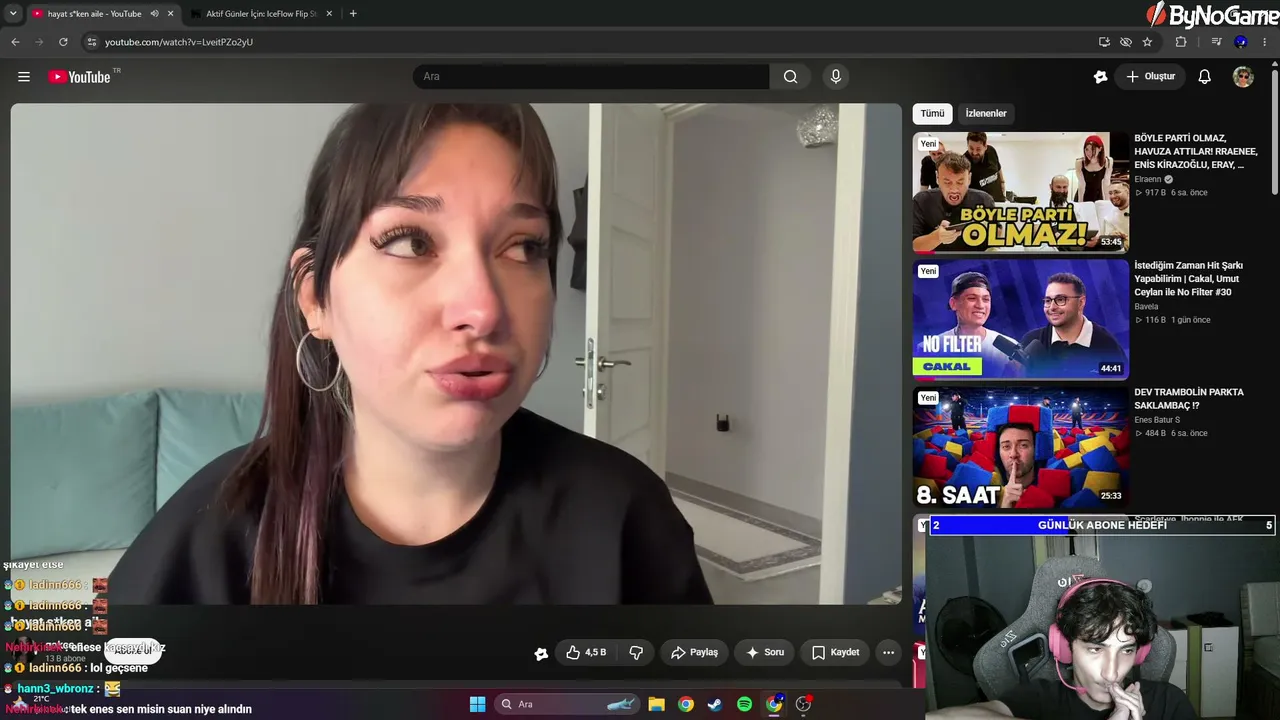This screenshot has height=720, width=1280.
Task: Click the Soru ask button
Action: 765,652
